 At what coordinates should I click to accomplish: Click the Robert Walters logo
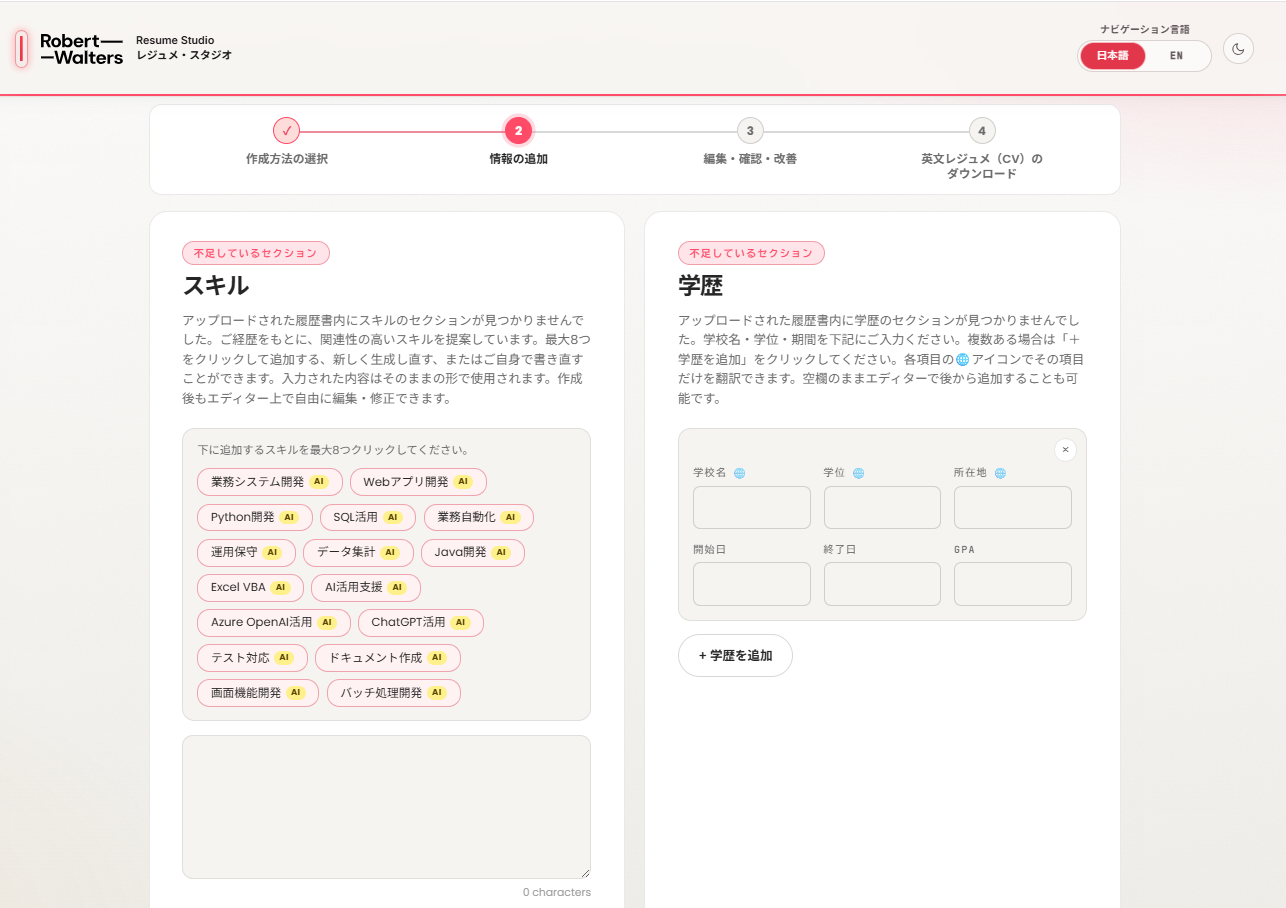[x=81, y=49]
